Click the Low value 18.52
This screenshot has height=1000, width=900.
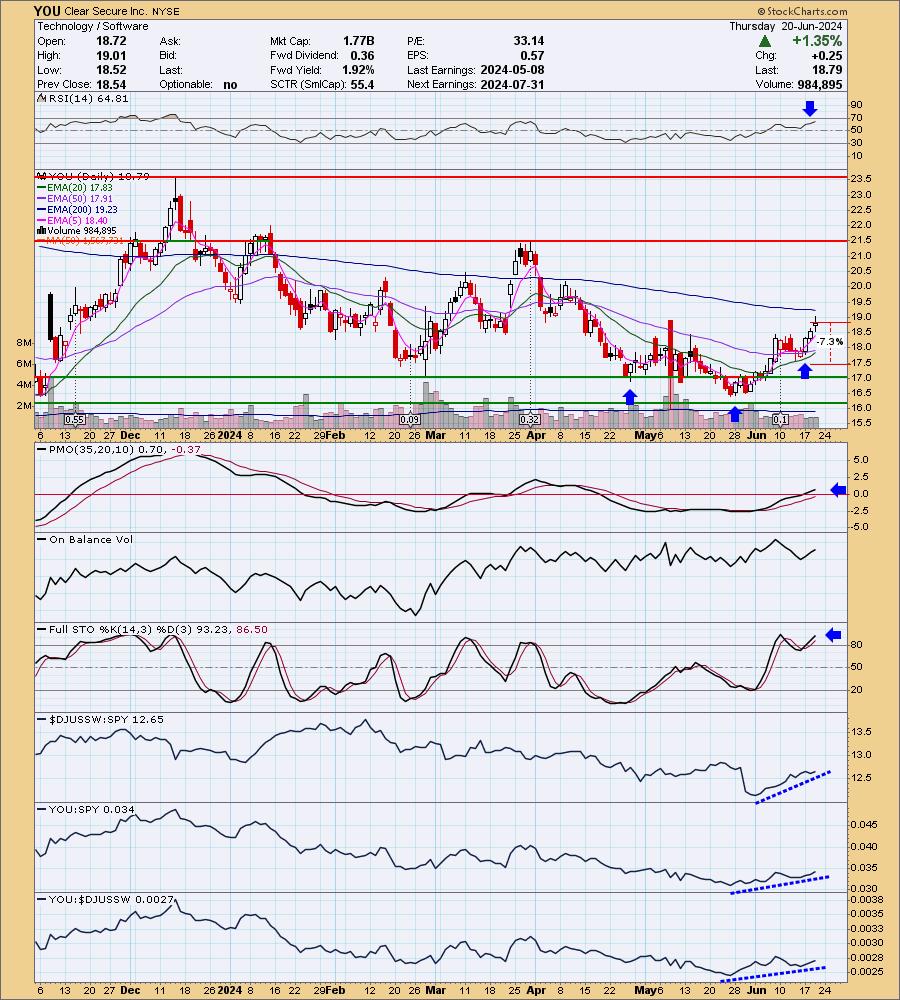tap(111, 70)
